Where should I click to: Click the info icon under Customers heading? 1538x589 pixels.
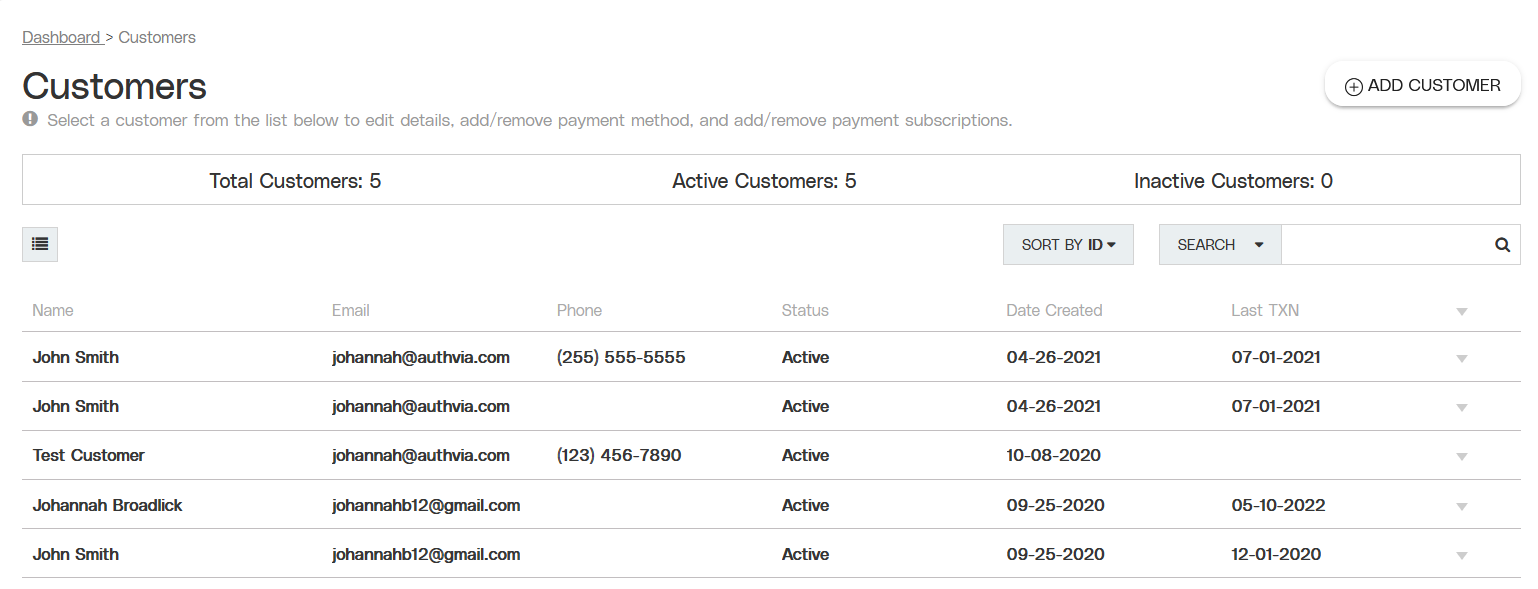click(30, 119)
